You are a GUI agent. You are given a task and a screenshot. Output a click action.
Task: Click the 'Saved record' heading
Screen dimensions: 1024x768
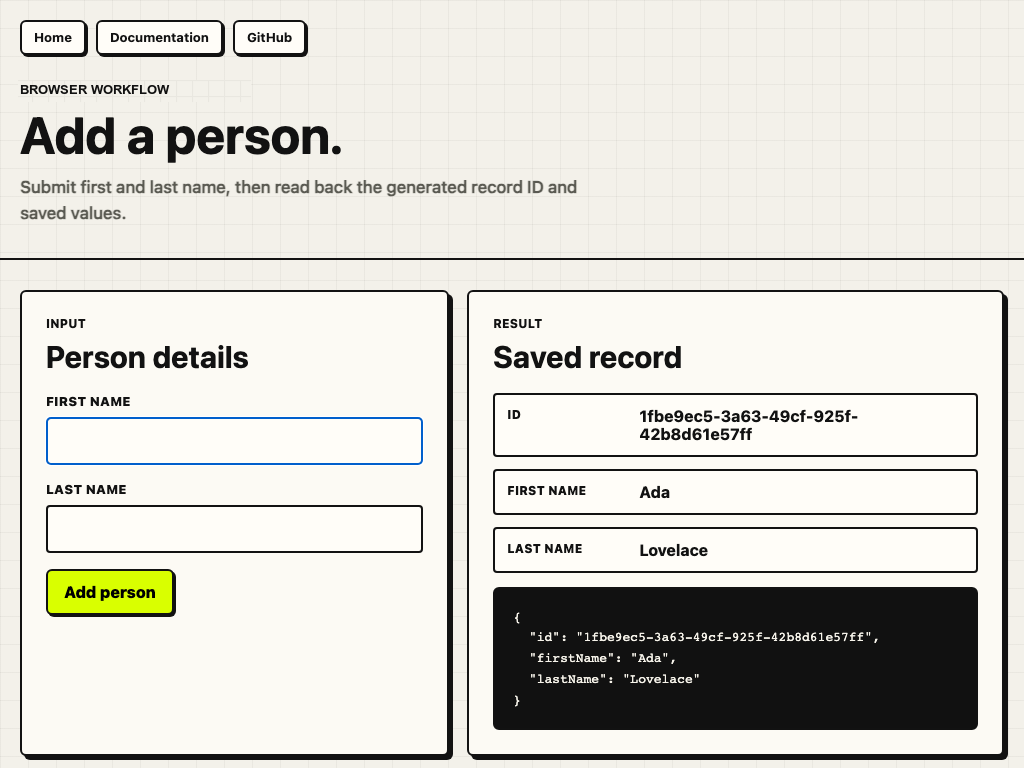pos(587,358)
